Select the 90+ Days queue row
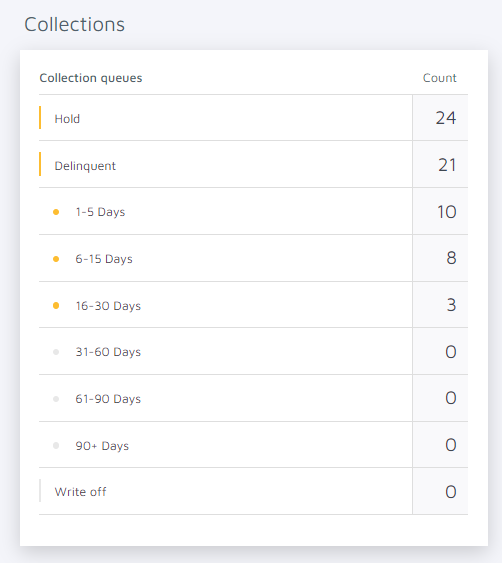 (x=253, y=445)
